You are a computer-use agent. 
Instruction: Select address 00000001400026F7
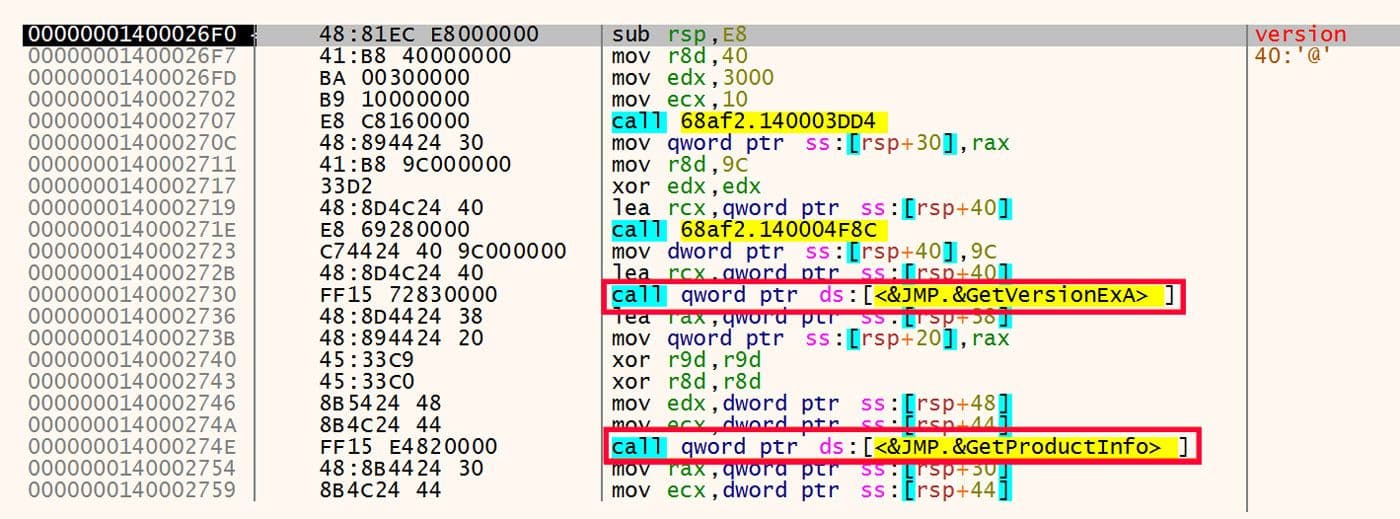pos(132,56)
